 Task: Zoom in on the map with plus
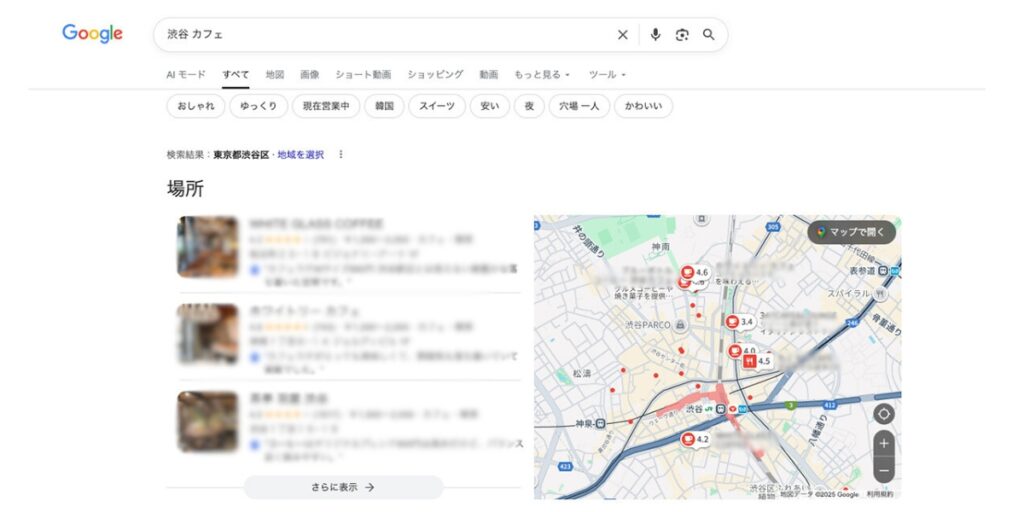pyautogui.click(x=884, y=443)
